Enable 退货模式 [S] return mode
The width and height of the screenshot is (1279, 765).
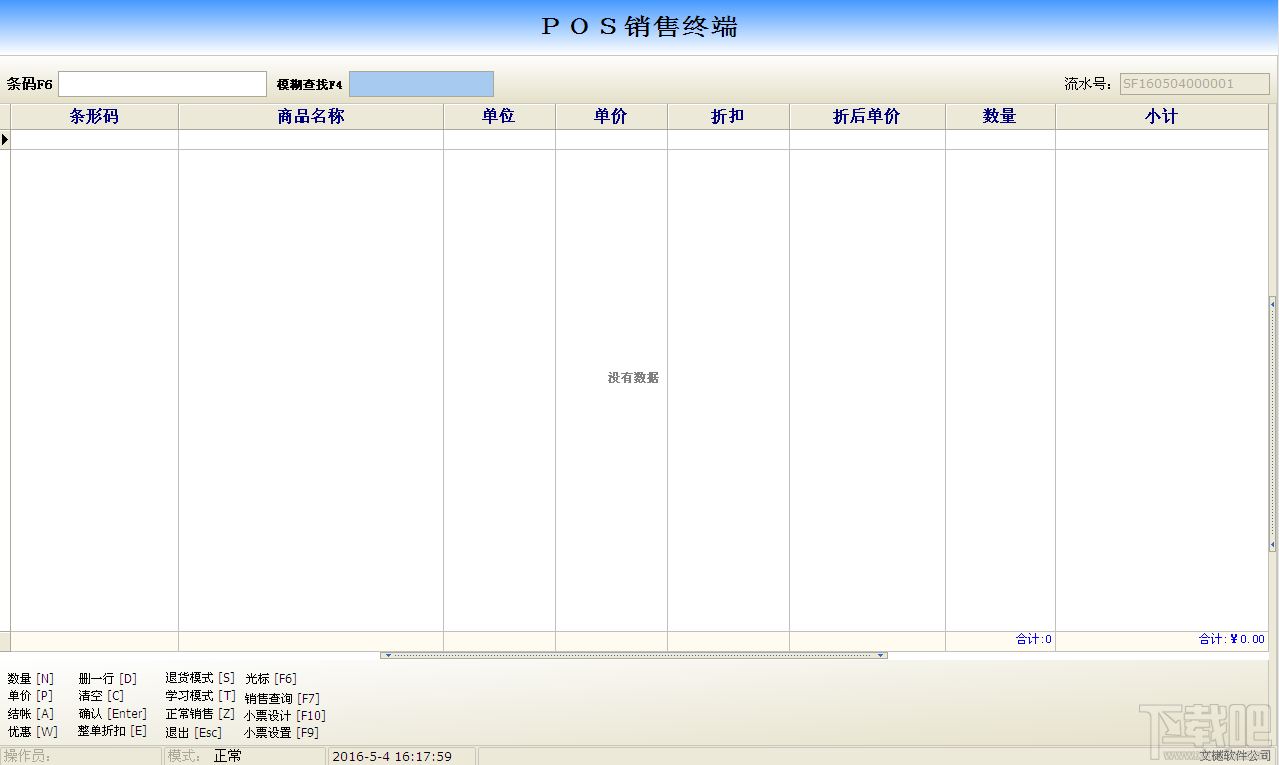(199, 678)
